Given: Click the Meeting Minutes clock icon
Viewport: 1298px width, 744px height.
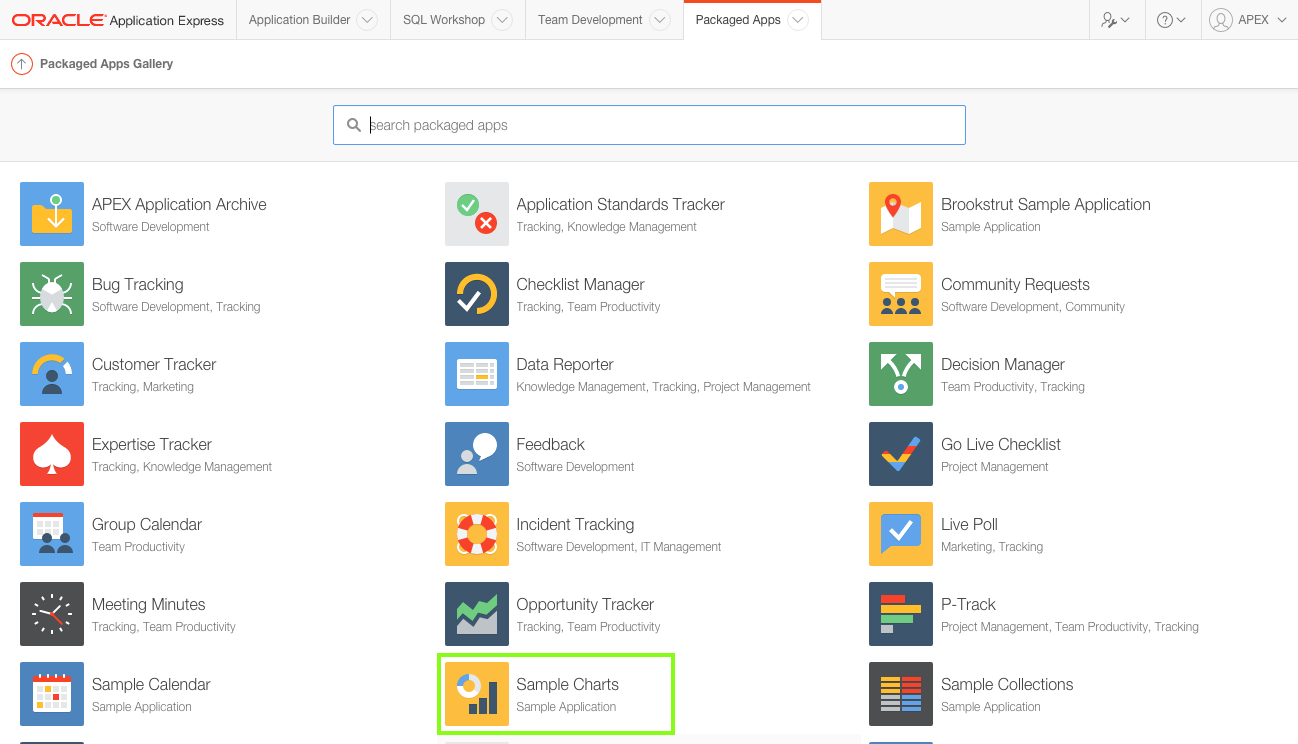Looking at the screenshot, I should coord(52,614).
